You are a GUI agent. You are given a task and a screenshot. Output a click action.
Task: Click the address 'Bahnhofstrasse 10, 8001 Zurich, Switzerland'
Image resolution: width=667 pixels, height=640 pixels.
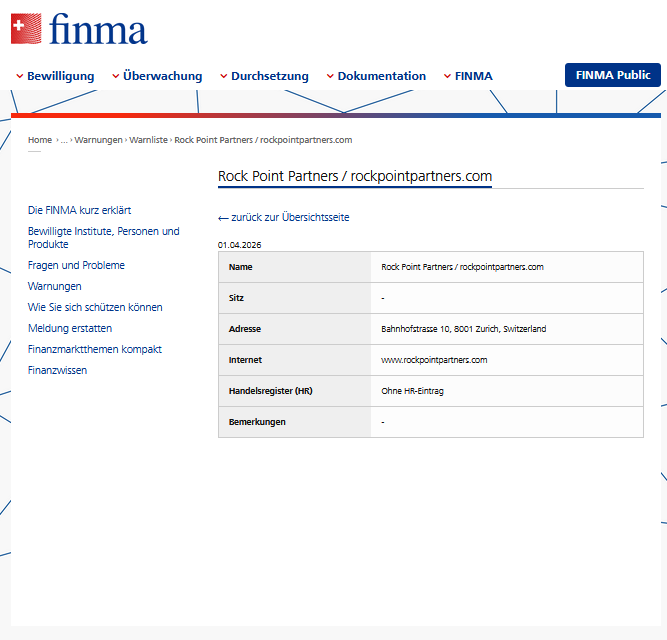pos(464,329)
